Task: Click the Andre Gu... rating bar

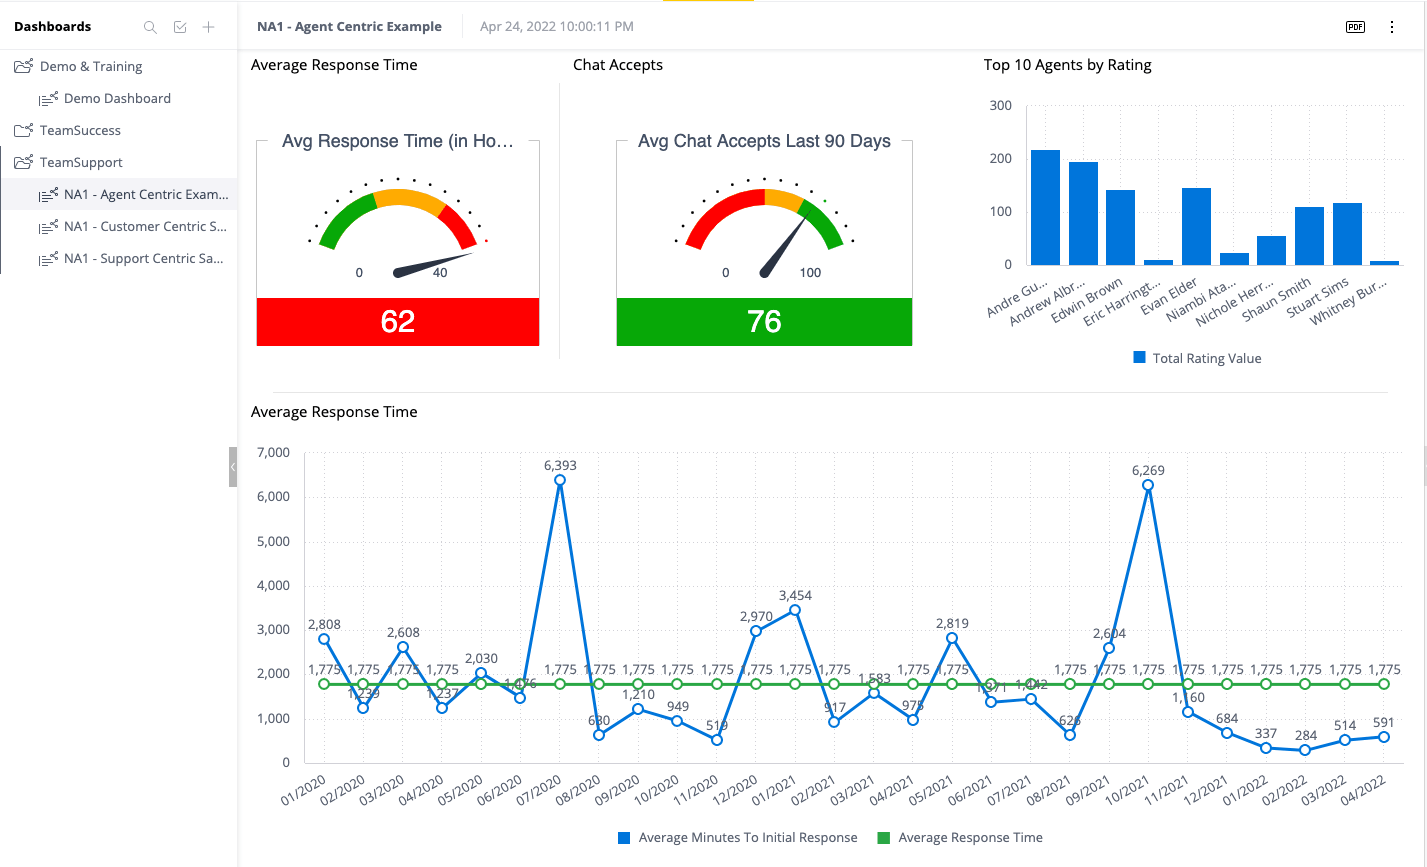Action: click(1045, 207)
